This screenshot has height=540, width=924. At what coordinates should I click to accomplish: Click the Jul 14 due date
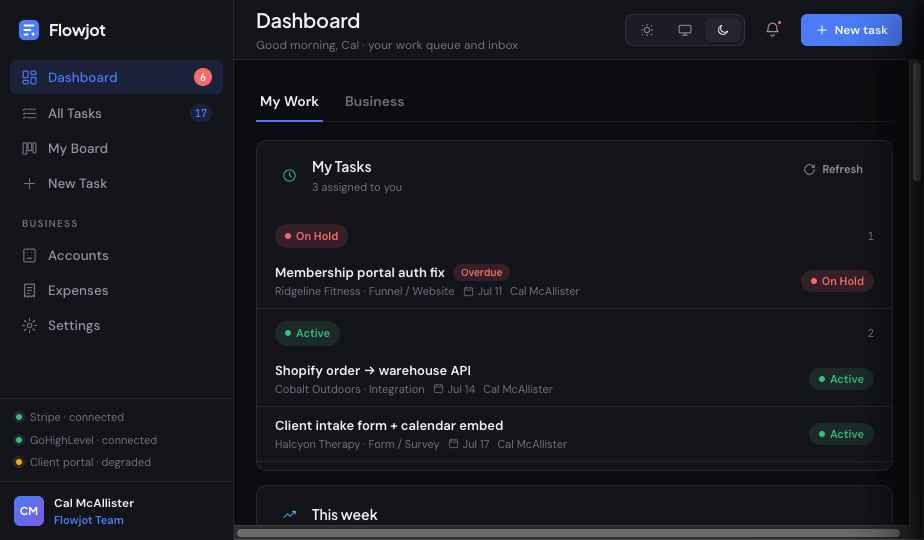[x=454, y=389]
